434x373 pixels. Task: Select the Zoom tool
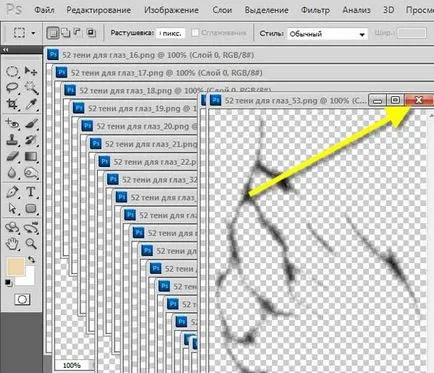coord(31,244)
